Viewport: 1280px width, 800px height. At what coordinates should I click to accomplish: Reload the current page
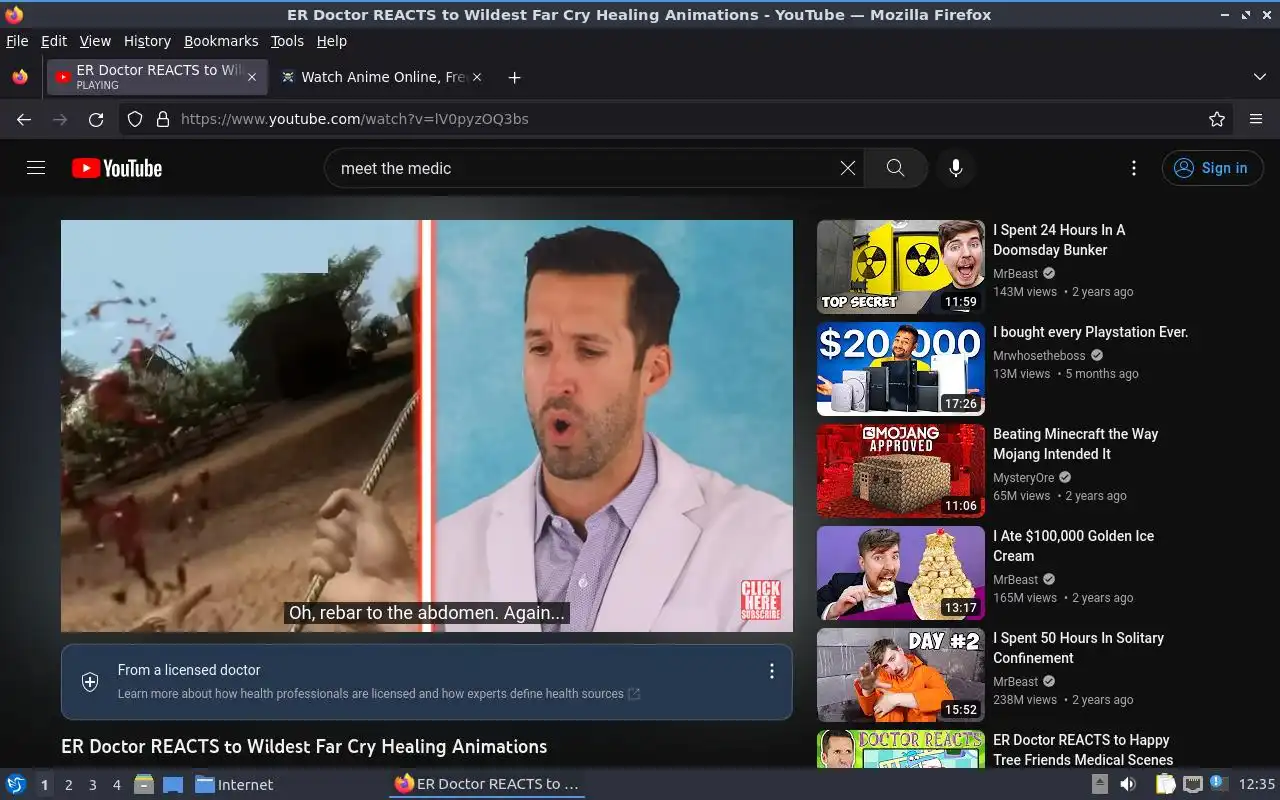pos(96,119)
